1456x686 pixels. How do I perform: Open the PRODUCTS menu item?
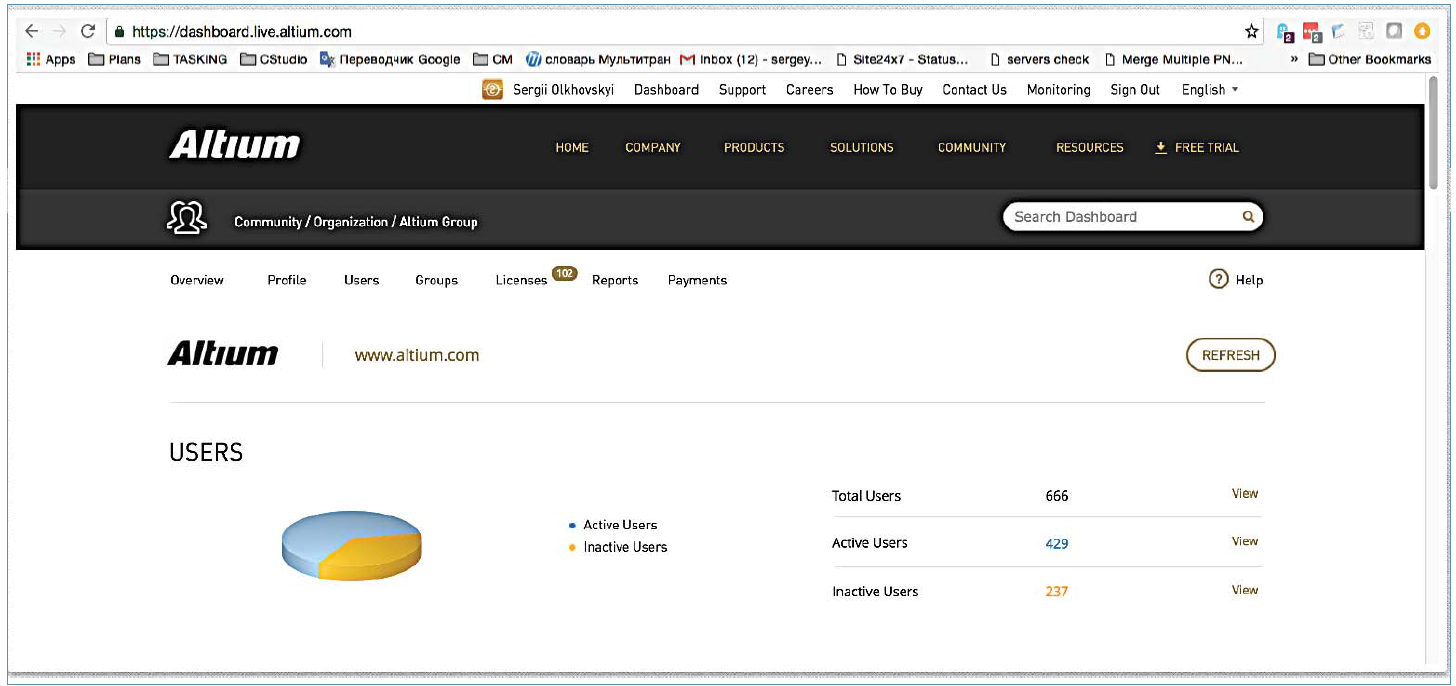point(754,147)
